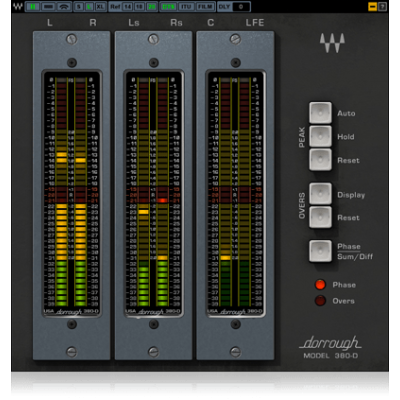The image size is (400, 400).
Task: Click the DLY label in the toolbar
Action: [224, 6]
